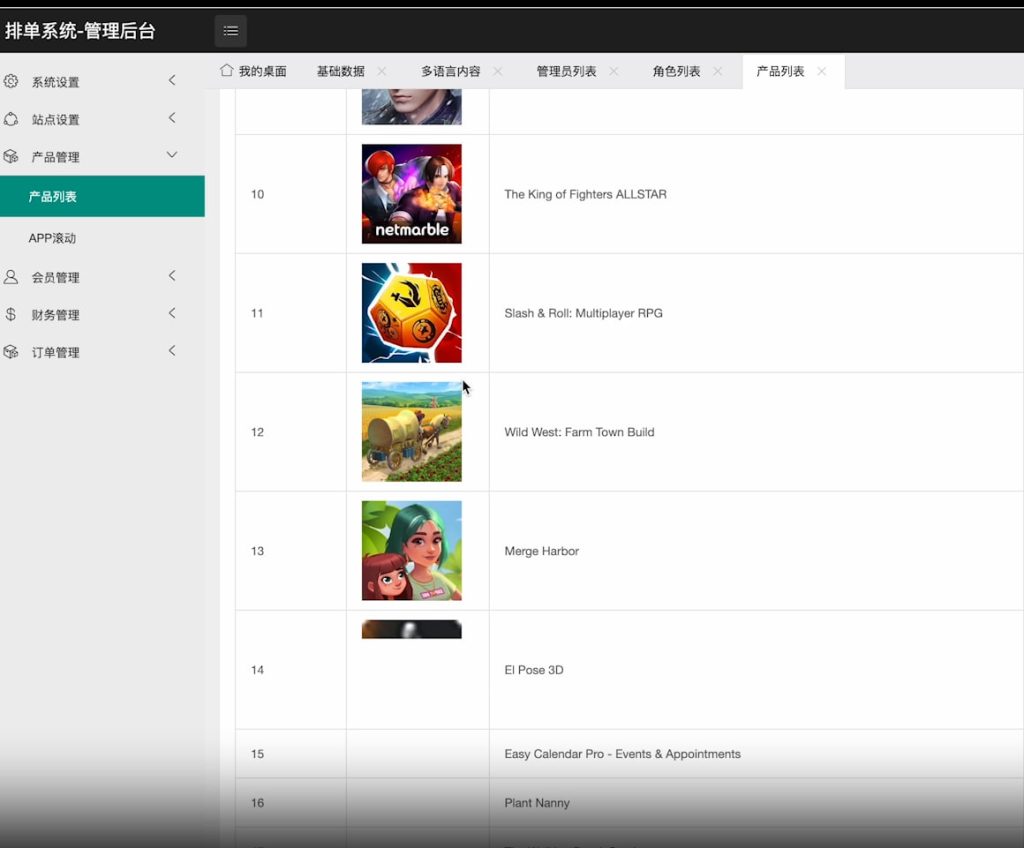This screenshot has width=1024, height=848.
Task: Expand the 系统设置 menu chevron
Action: (x=172, y=80)
